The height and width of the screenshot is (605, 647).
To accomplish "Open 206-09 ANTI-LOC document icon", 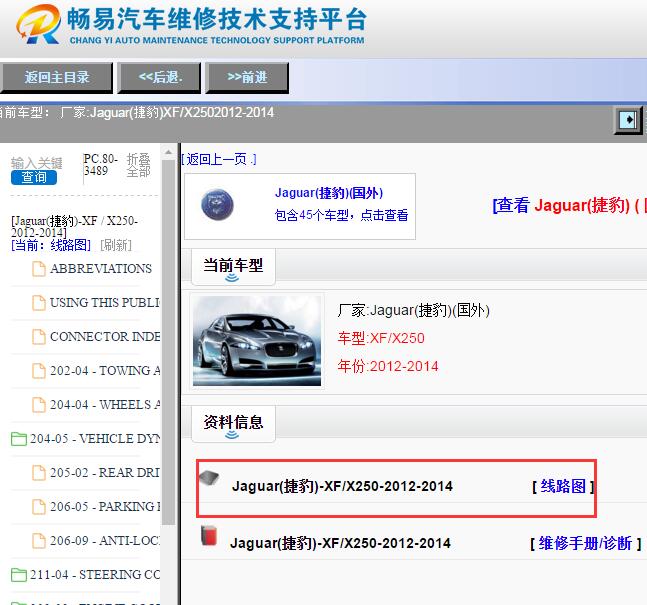I will click(39, 541).
